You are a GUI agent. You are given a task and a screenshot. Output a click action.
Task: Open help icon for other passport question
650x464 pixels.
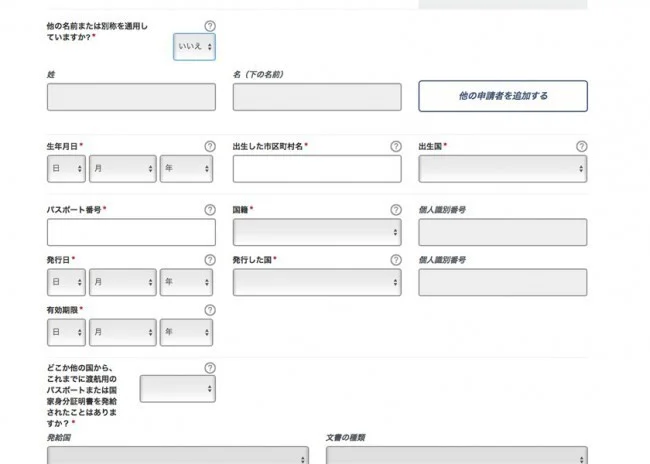(x=210, y=368)
